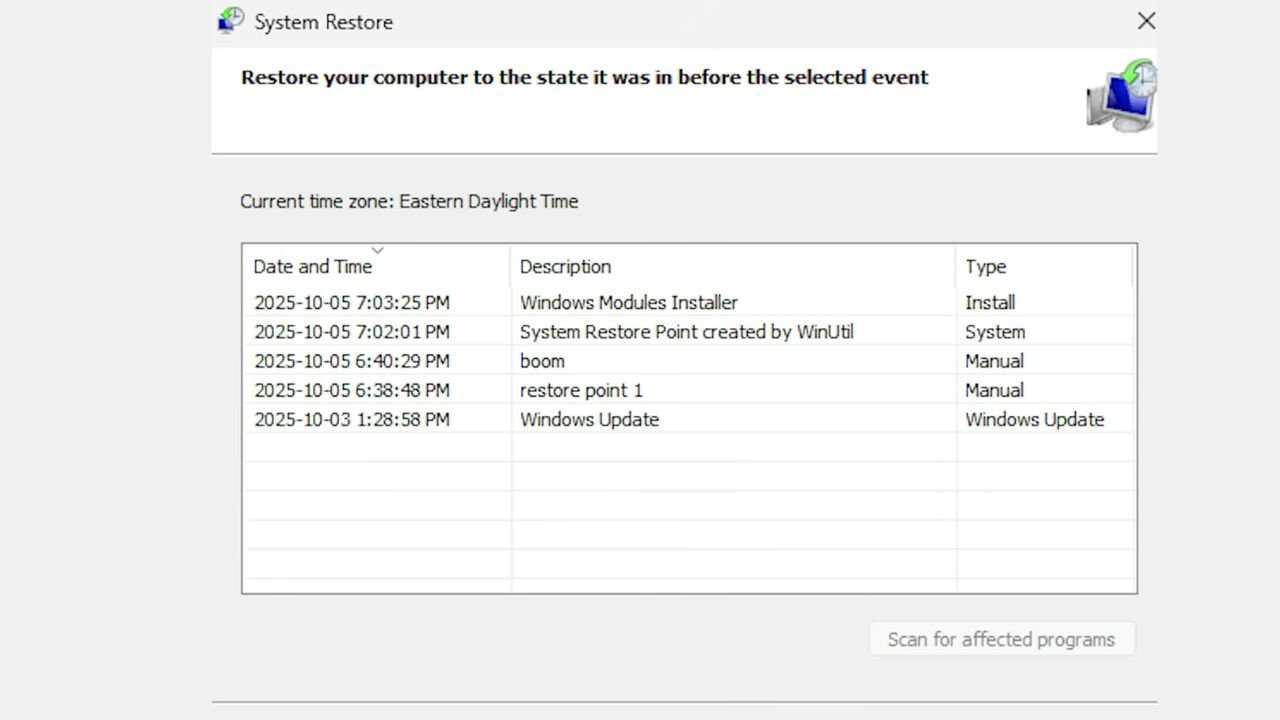Select the restore point named boom
The width and height of the screenshot is (1280, 720).
[x=542, y=361]
